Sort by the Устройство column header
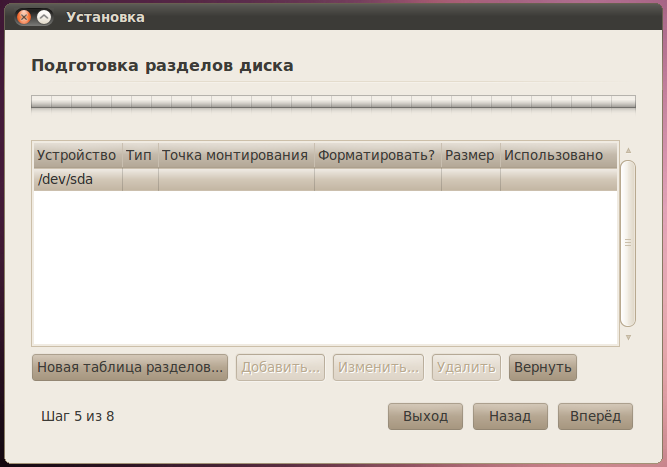The image size is (667, 467). [78, 155]
